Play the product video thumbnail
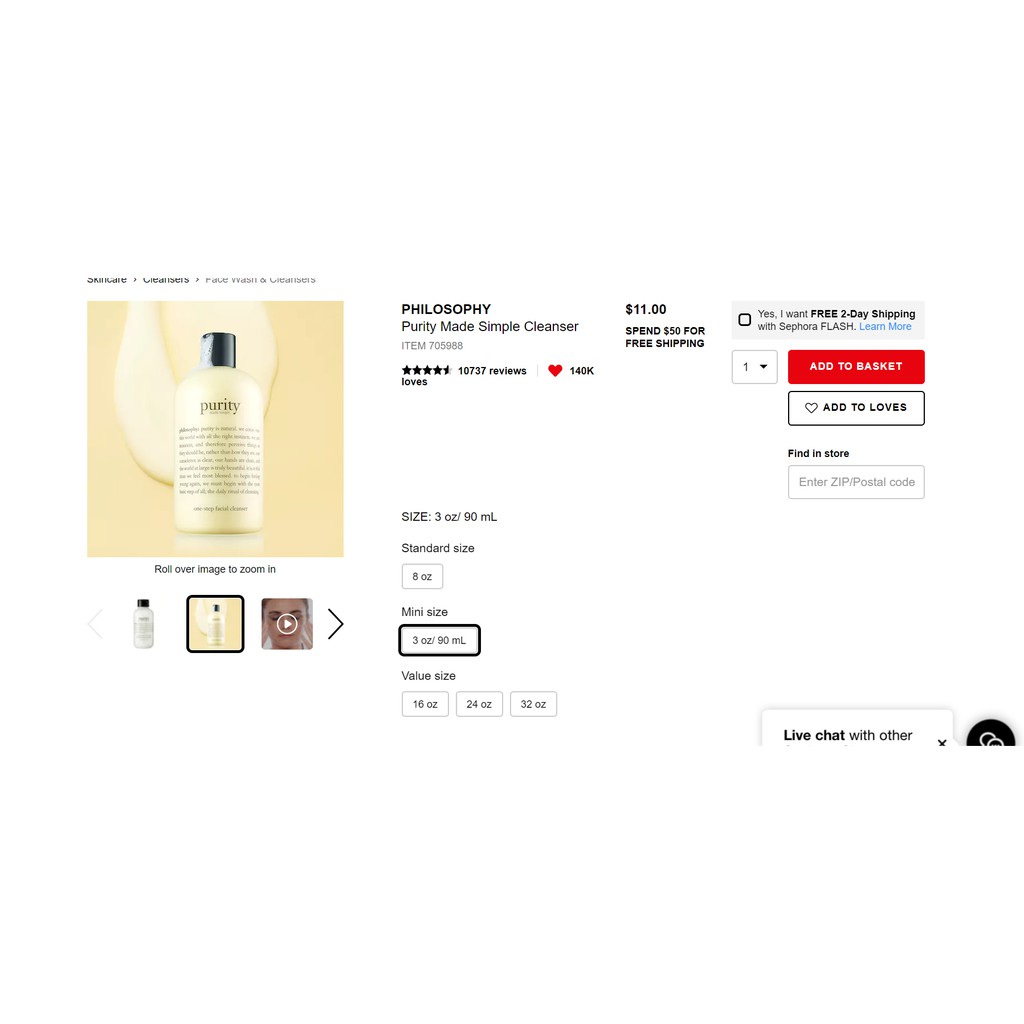This screenshot has height=1024, width=1024. point(287,624)
